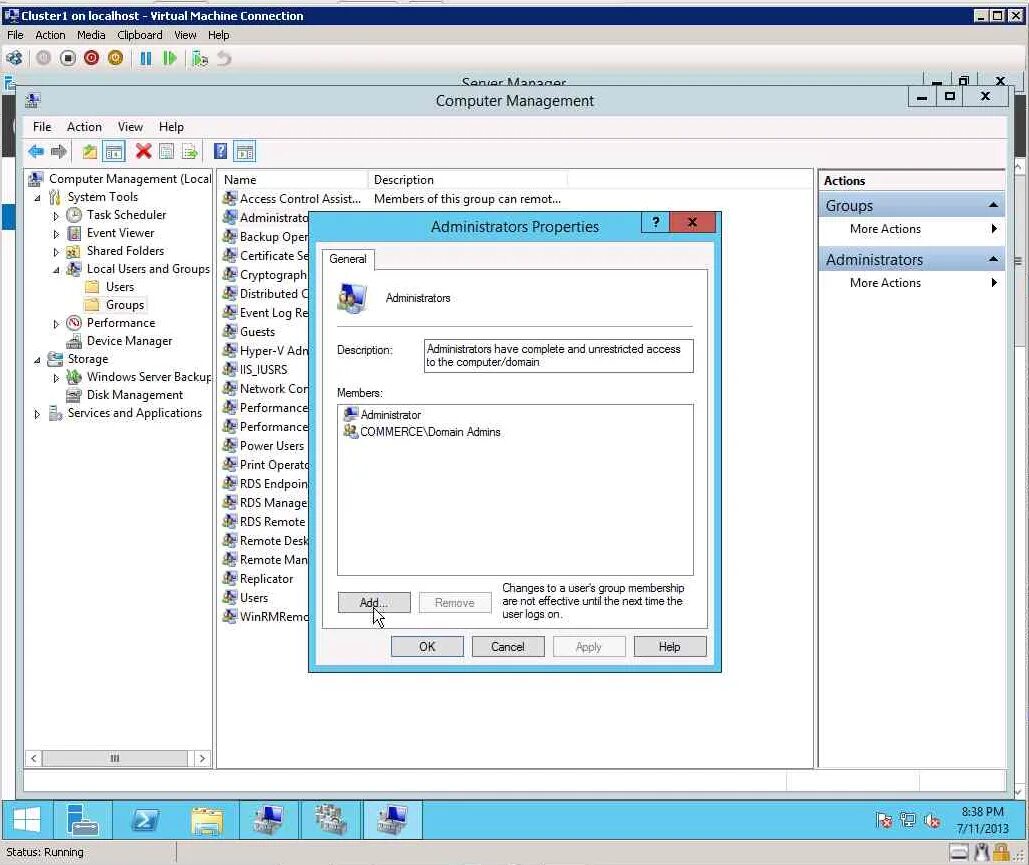This screenshot has height=865, width=1029.
Task: Click the blue Help toolbar icon
Action: pos(220,152)
